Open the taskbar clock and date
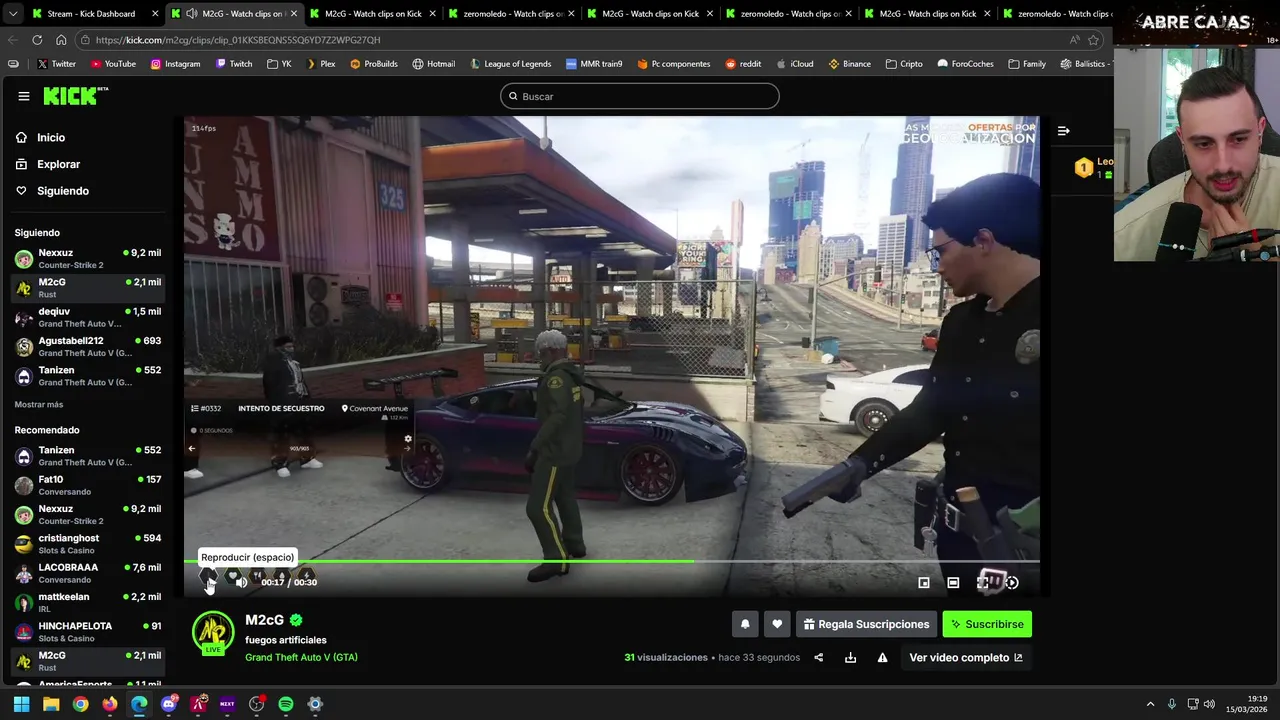 coord(1246,704)
